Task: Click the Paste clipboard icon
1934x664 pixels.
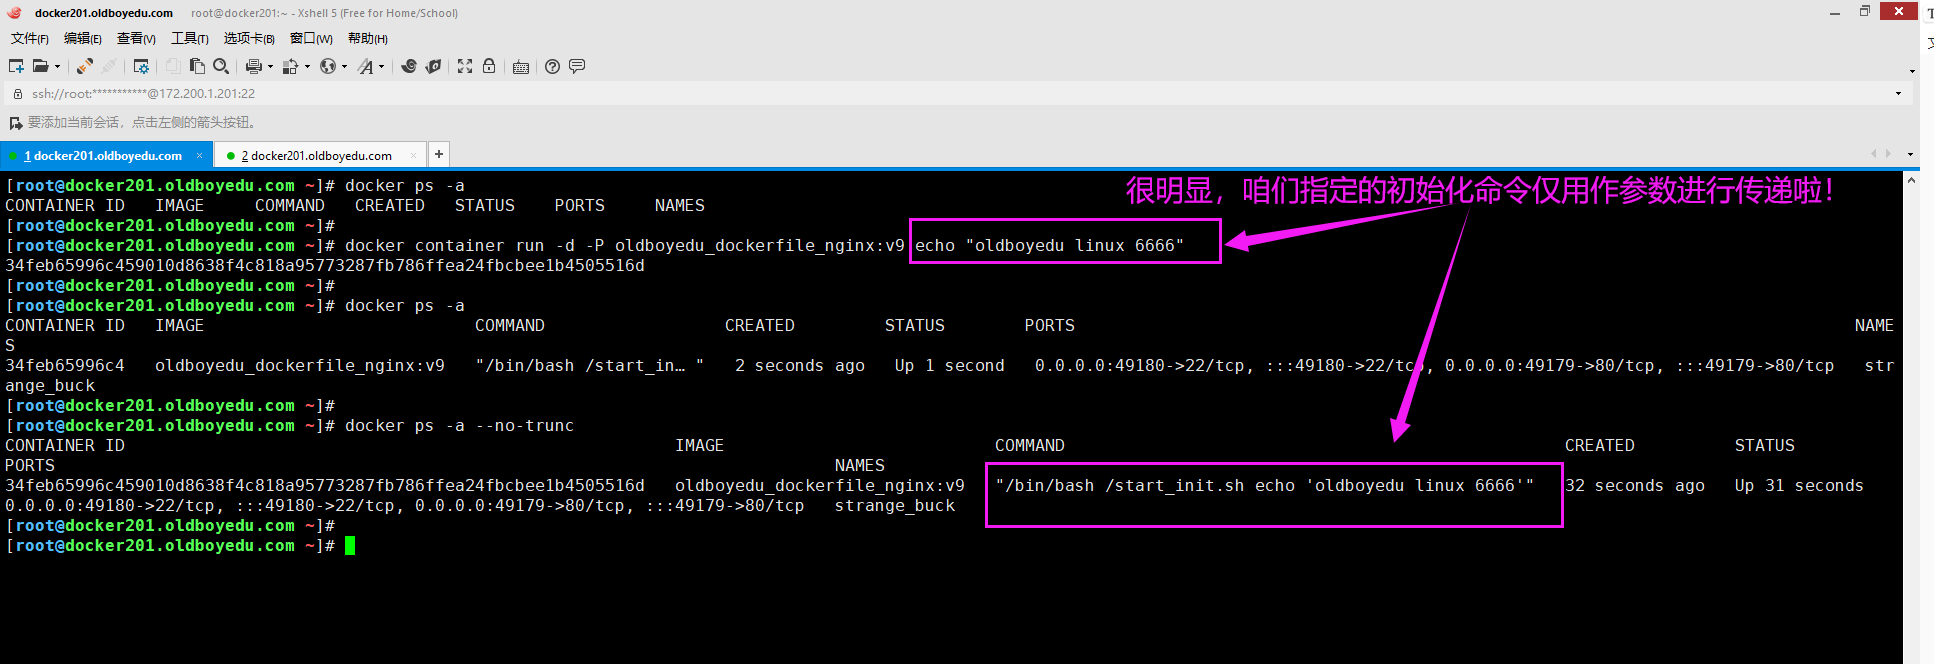Action: (x=197, y=66)
